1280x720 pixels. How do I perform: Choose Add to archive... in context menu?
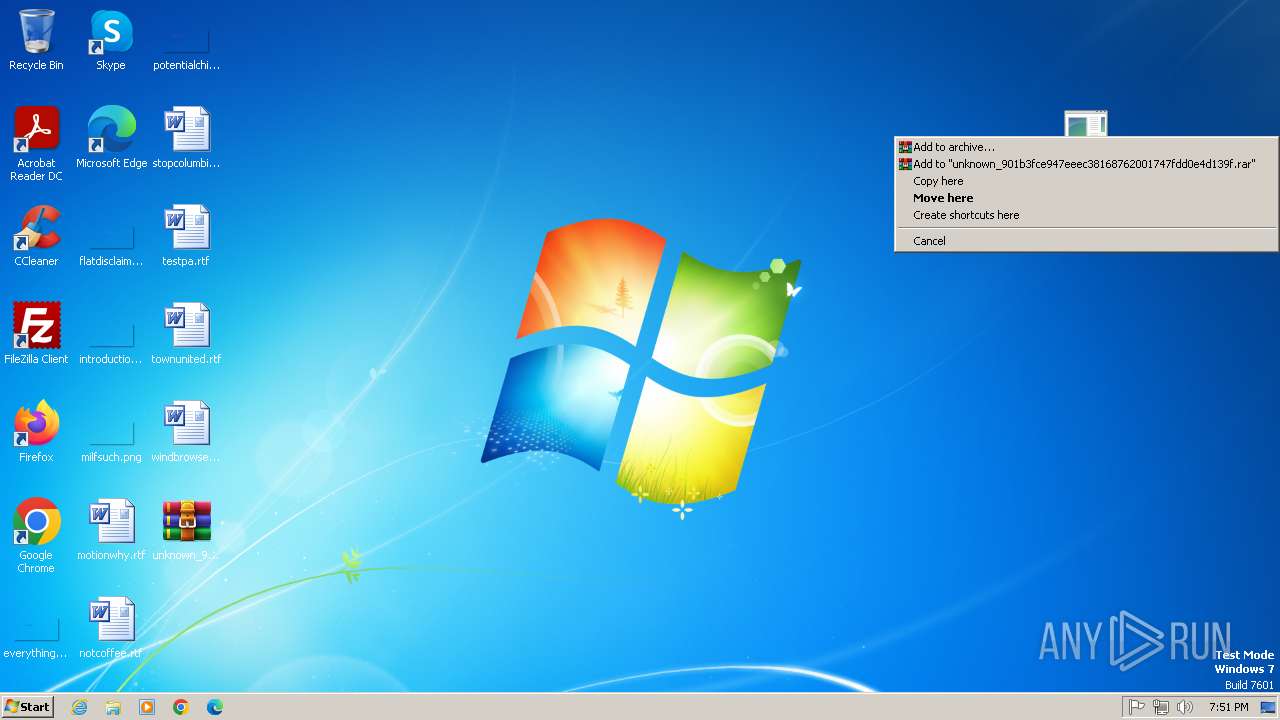(x=1085, y=147)
